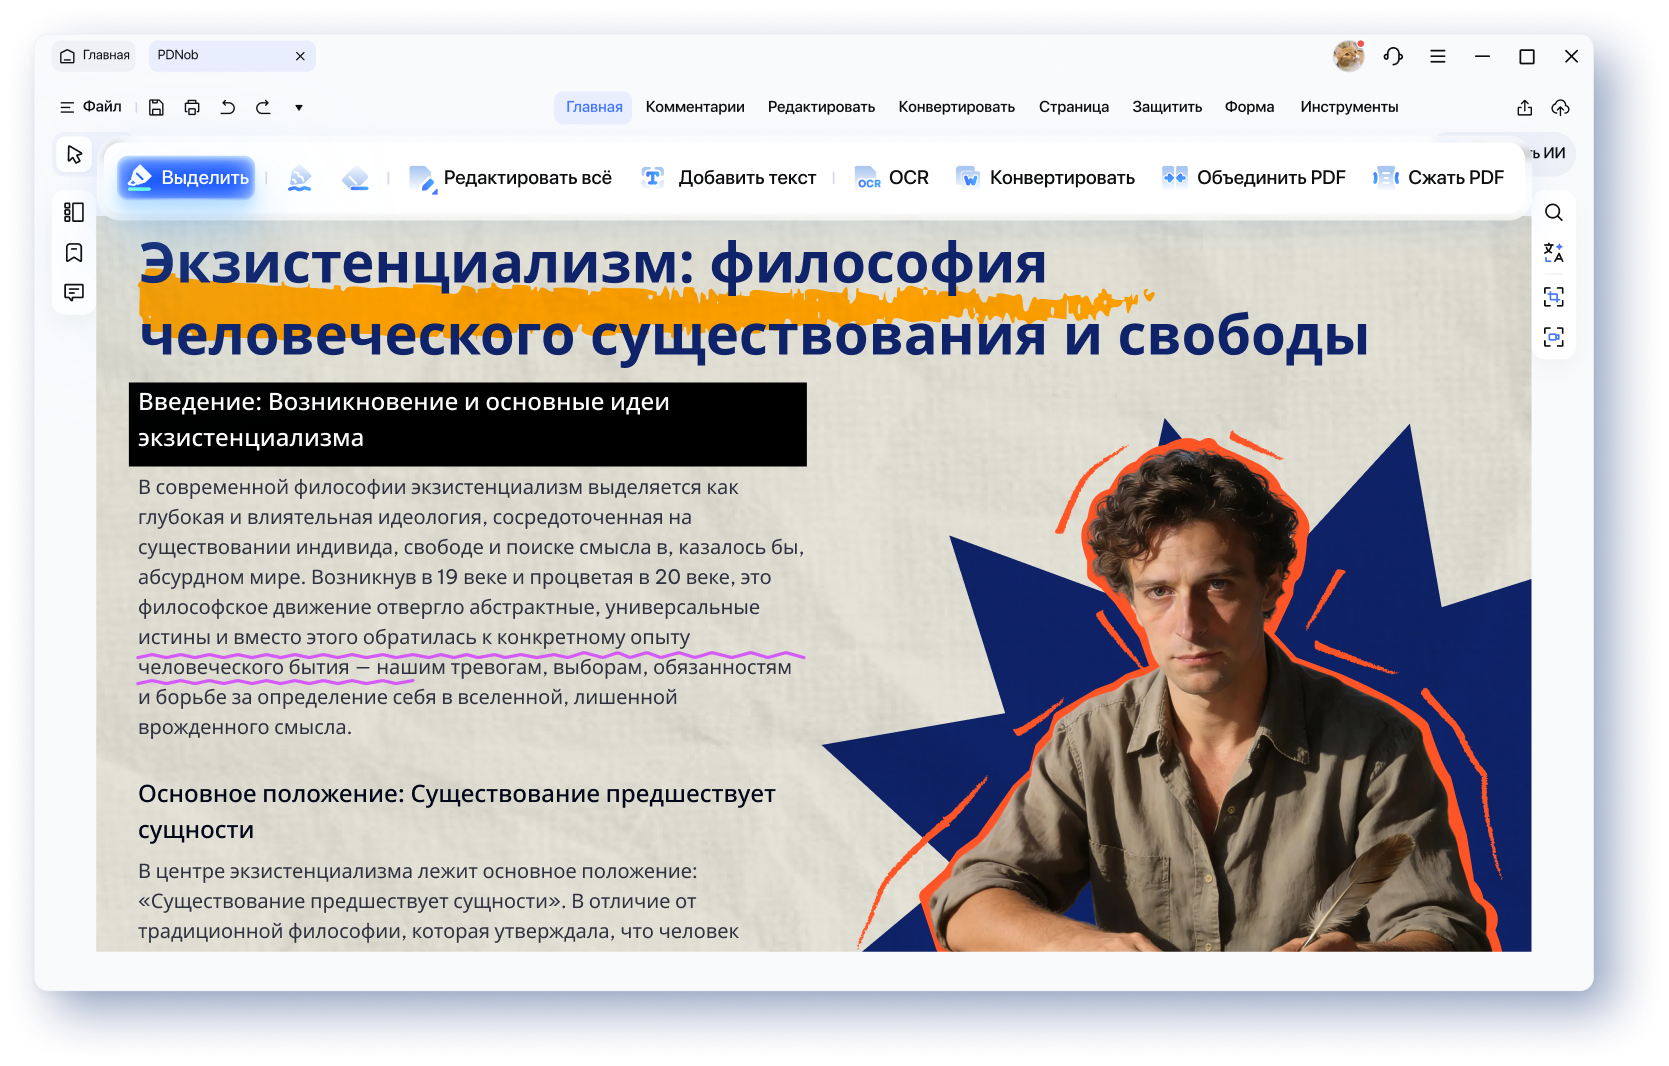
Task: Click the Объединить PDF button
Action: 1254,178
